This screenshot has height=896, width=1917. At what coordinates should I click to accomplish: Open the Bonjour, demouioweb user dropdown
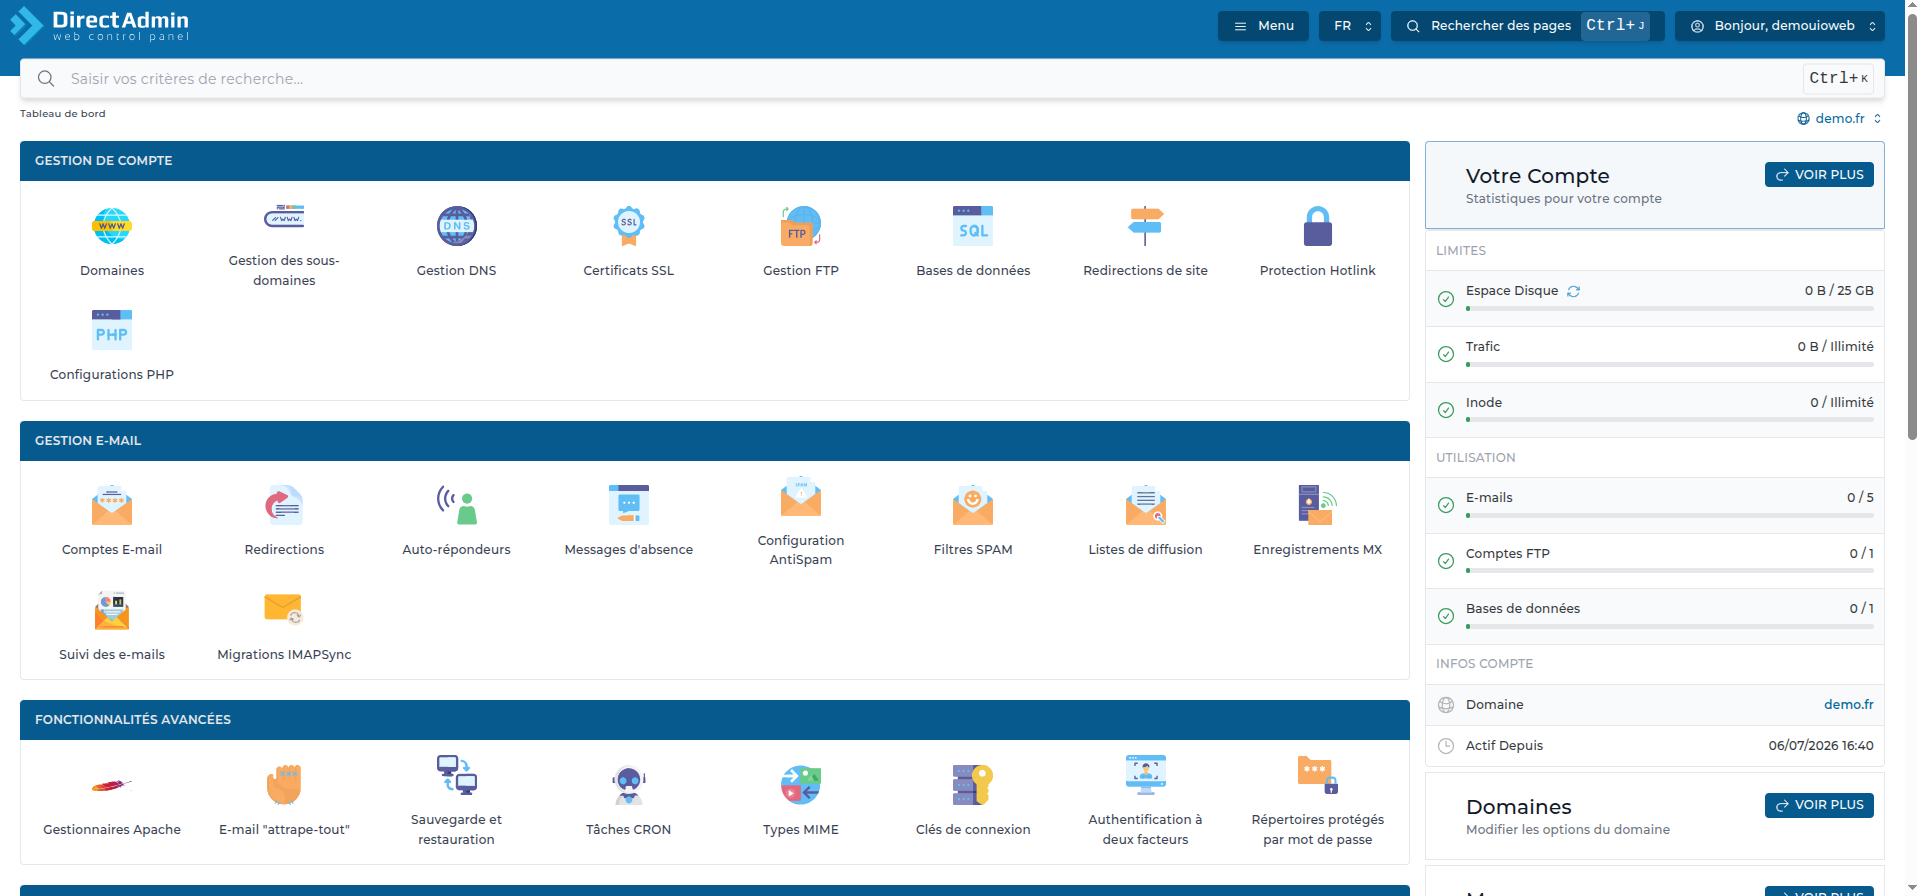pyautogui.click(x=1780, y=26)
